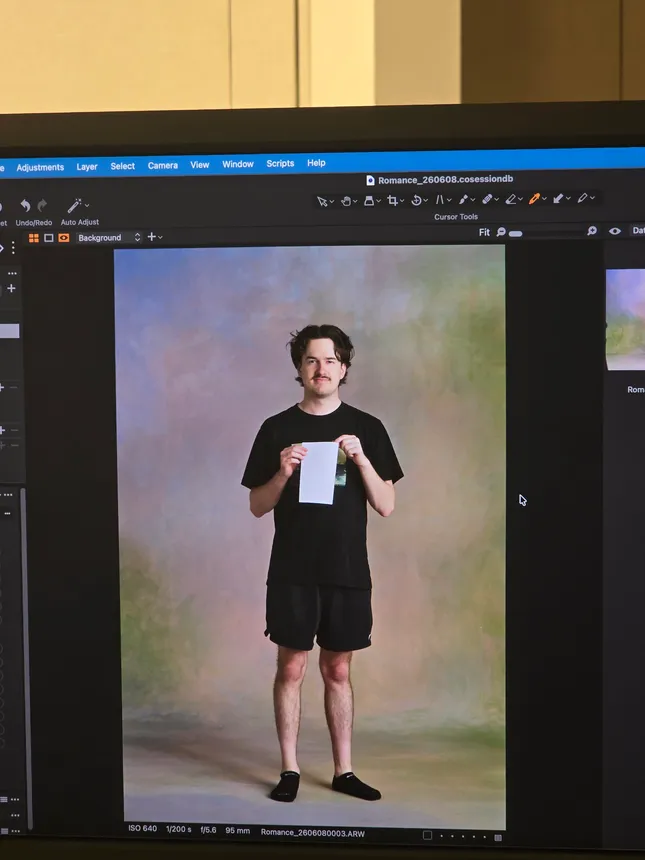The height and width of the screenshot is (860, 645).
Task: Select the Annotations pencil tool
Action: (x=582, y=197)
